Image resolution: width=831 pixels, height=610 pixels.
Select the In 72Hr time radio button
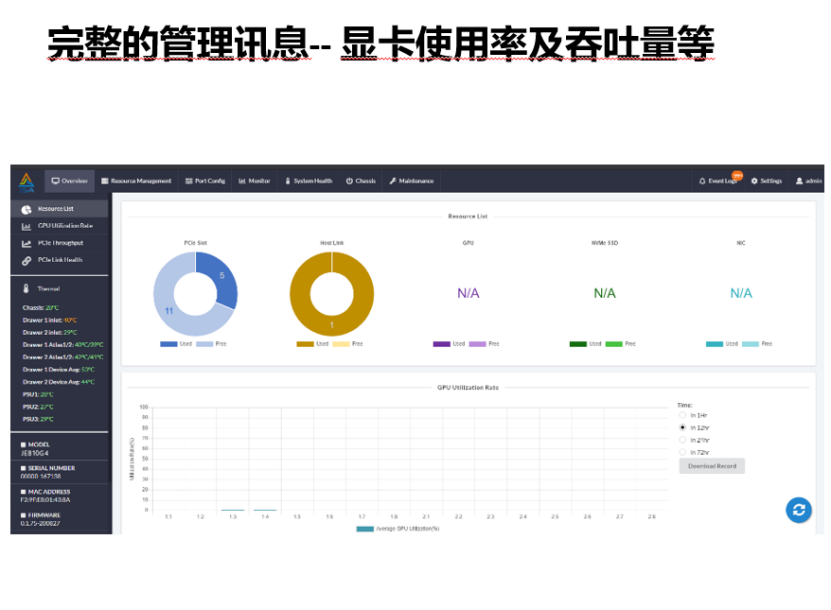pos(683,452)
